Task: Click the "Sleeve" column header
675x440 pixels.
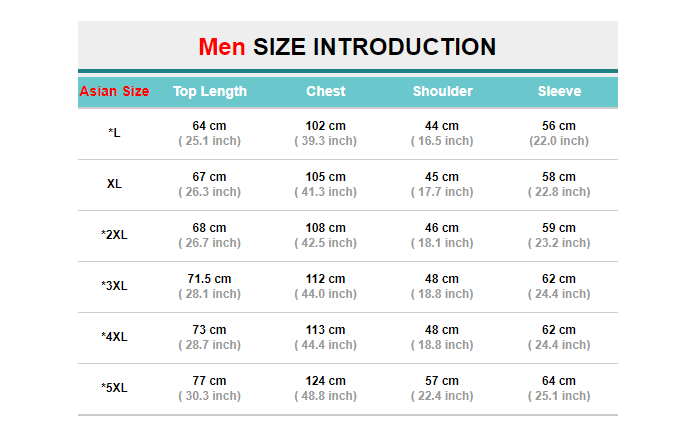Action: [559, 92]
